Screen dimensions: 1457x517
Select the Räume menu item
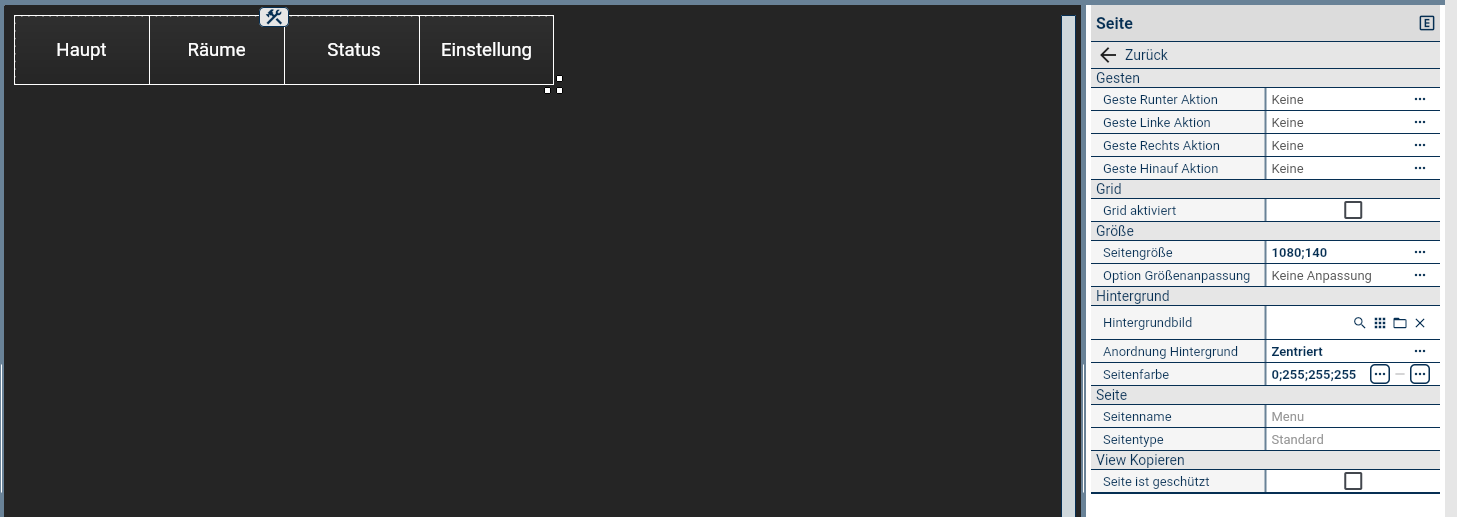[x=217, y=50]
